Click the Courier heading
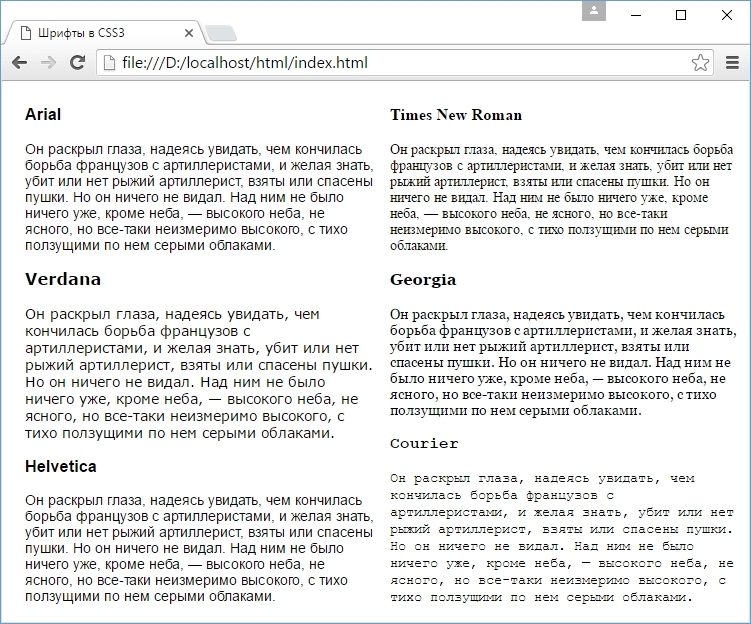Screen dimensions: 751x624 point(424,443)
